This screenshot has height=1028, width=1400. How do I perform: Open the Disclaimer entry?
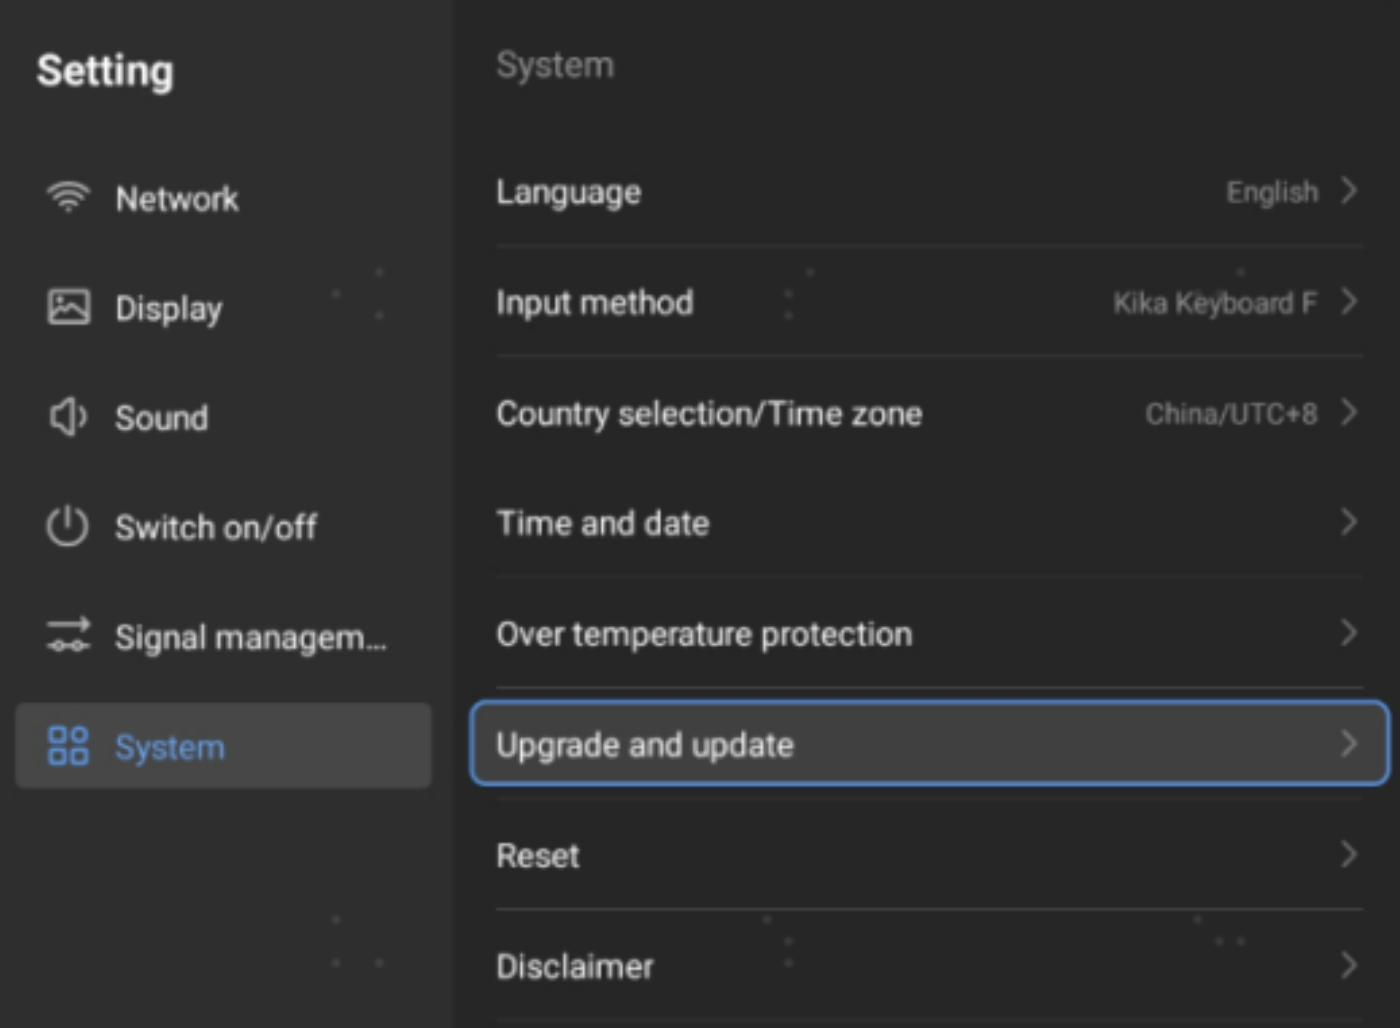point(929,966)
